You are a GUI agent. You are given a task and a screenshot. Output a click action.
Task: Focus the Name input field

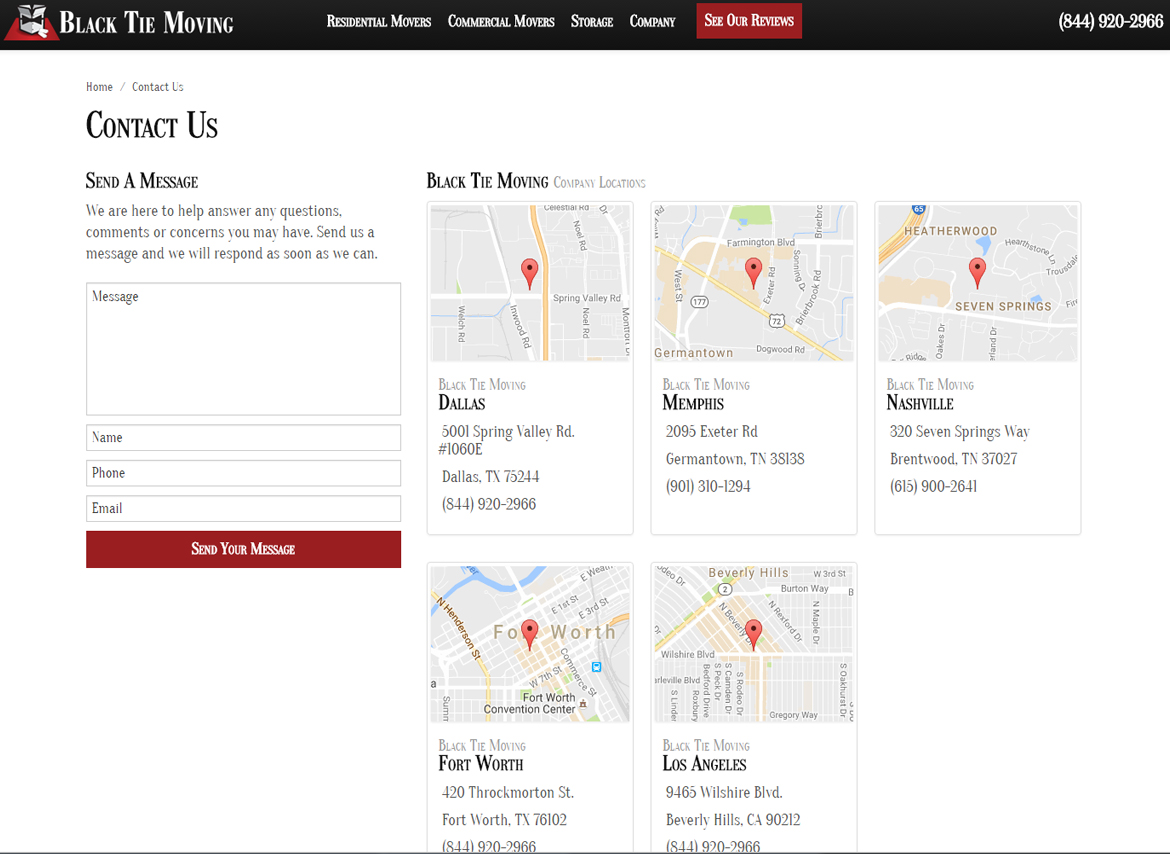[243, 438]
